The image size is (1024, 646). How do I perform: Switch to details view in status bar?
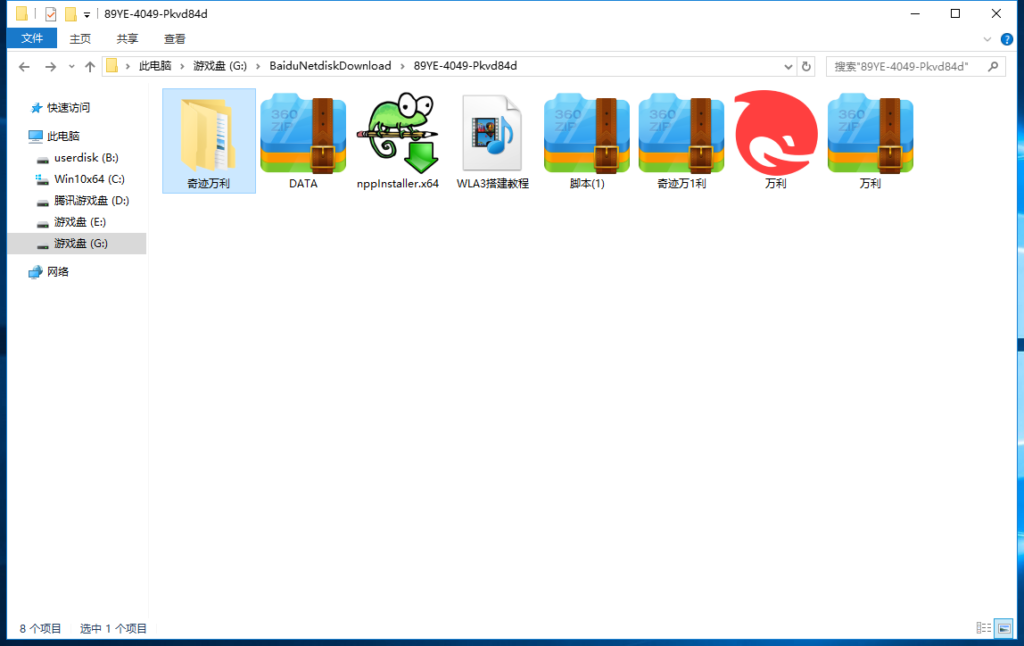(x=982, y=628)
